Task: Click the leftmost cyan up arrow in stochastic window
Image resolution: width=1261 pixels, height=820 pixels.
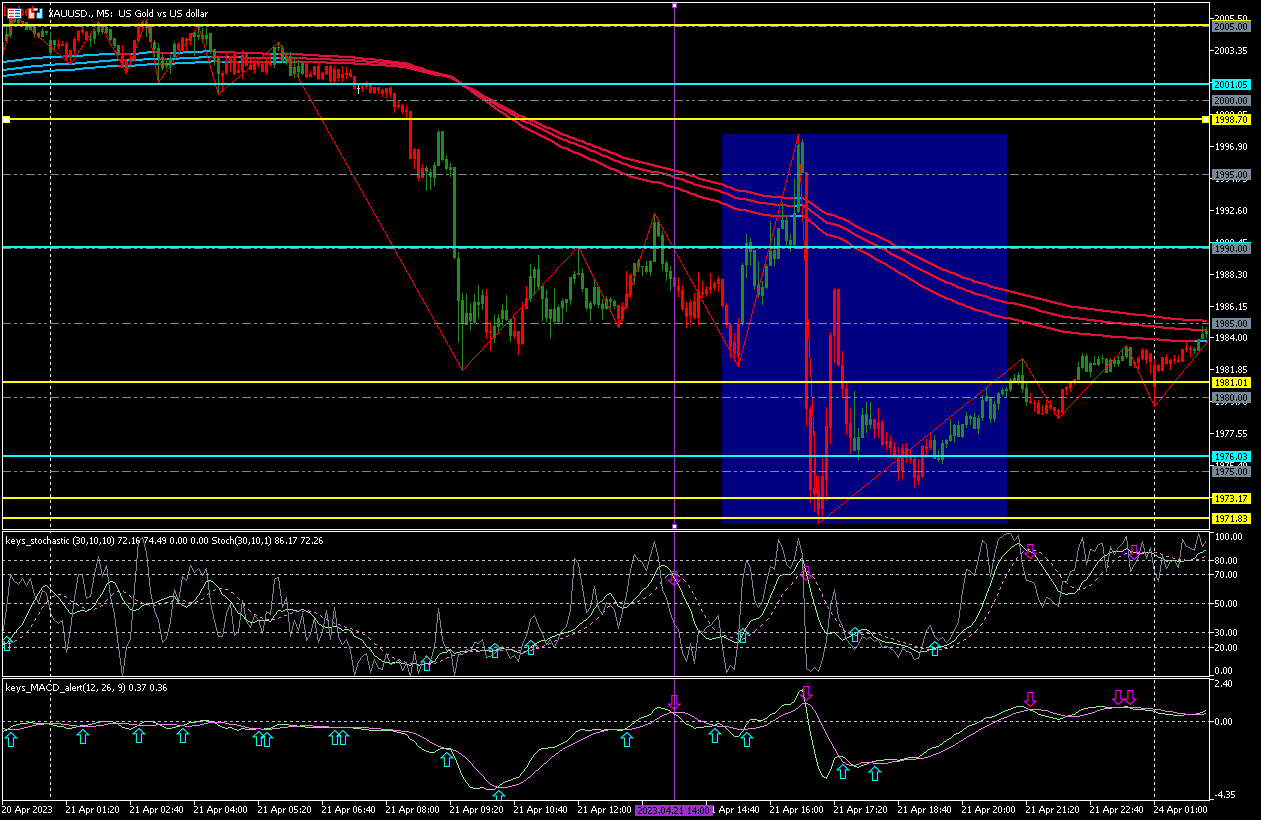Action: pos(8,643)
